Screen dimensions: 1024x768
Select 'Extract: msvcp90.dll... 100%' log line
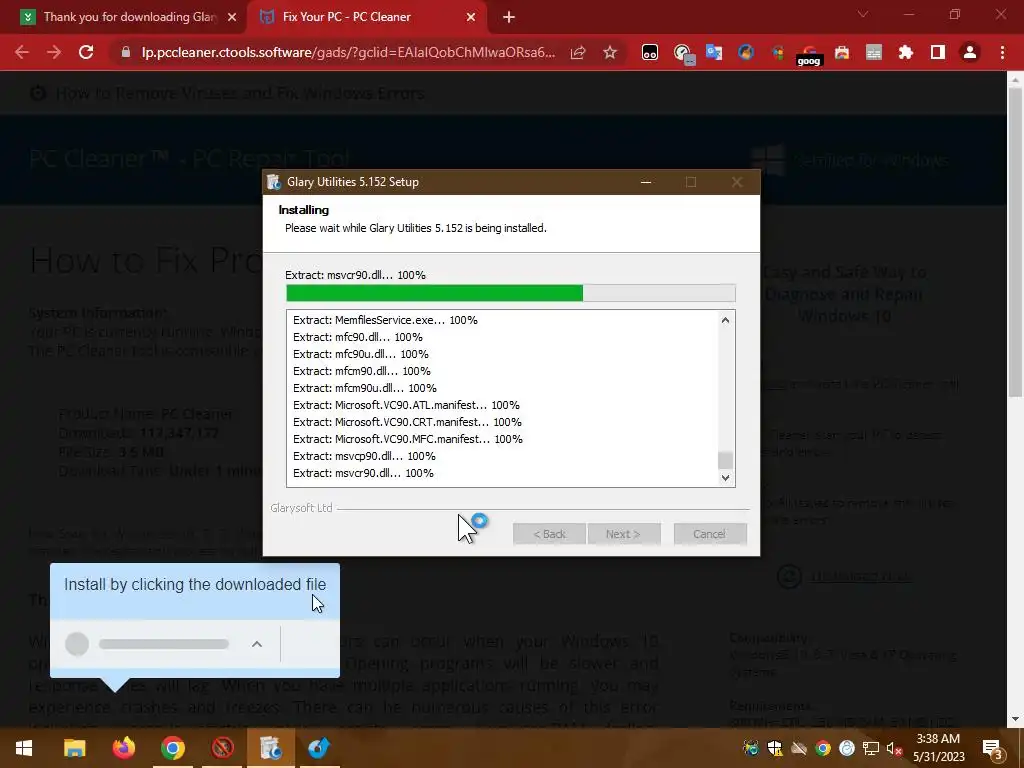tap(364, 456)
